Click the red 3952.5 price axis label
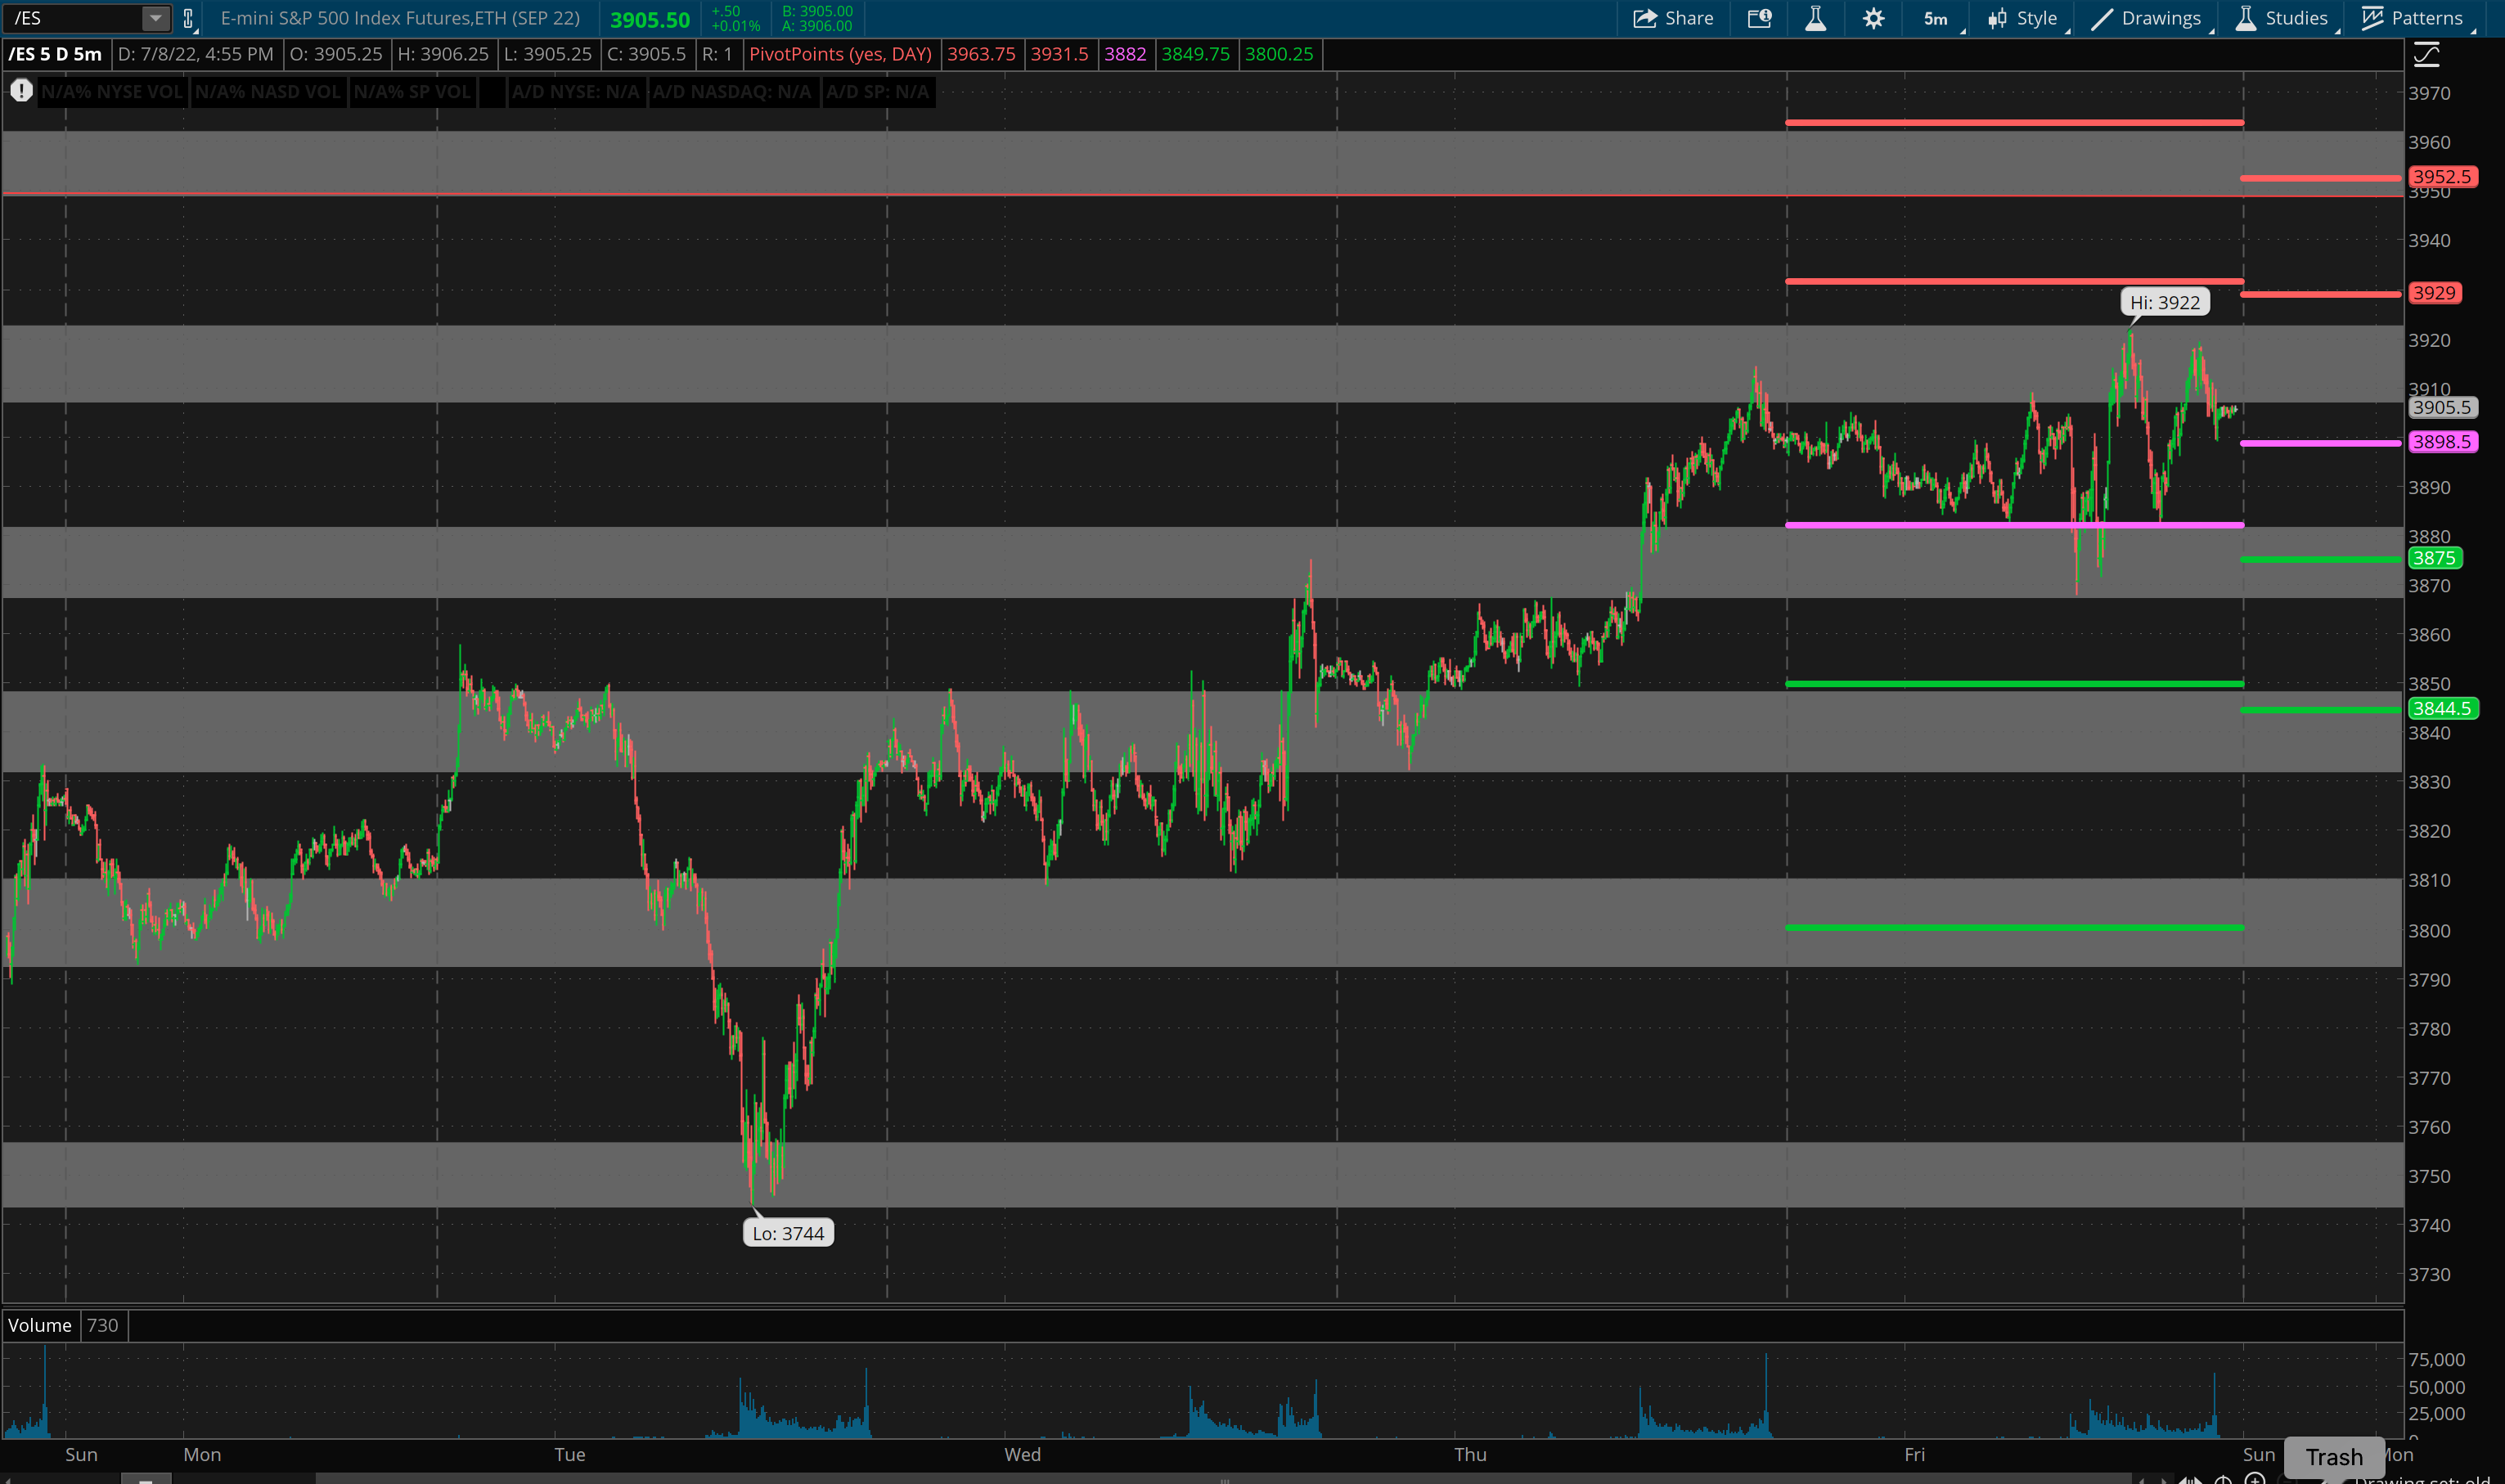Viewport: 2505px width, 1484px height. pyautogui.click(x=2441, y=176)
